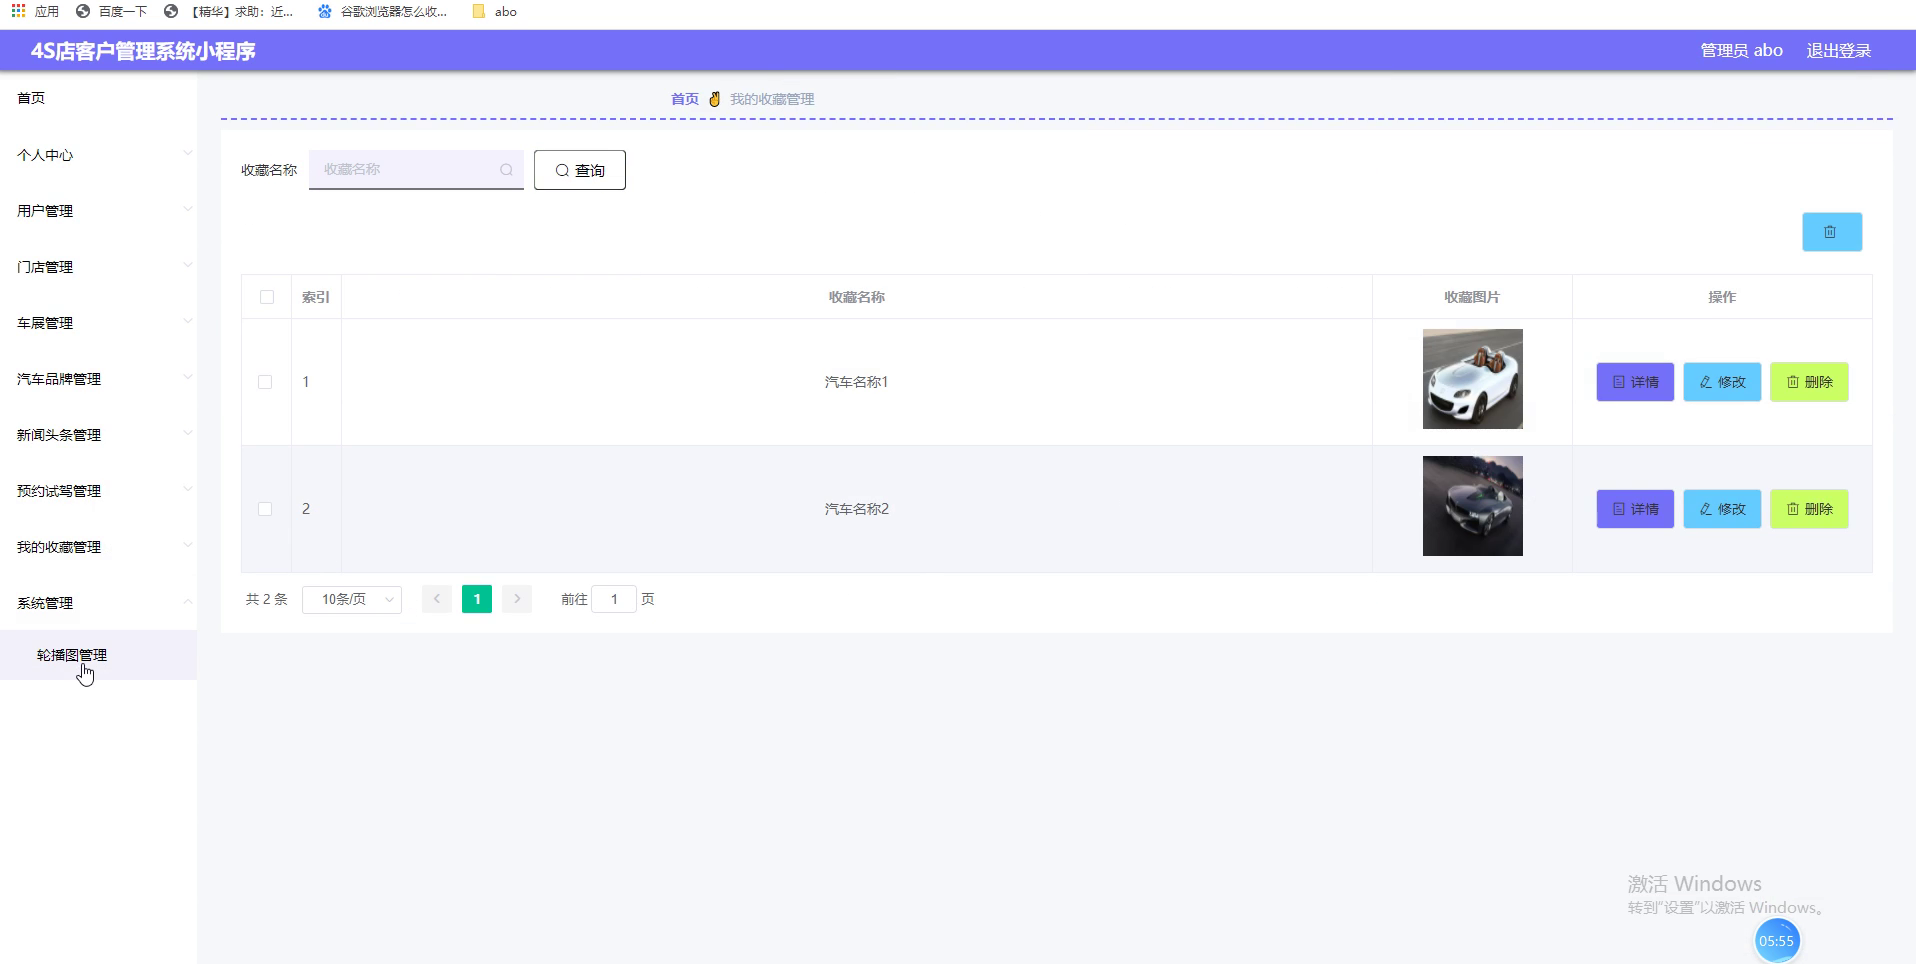
Task: Click the 收藏名称 column header
Action: click(x=856, y=297)
